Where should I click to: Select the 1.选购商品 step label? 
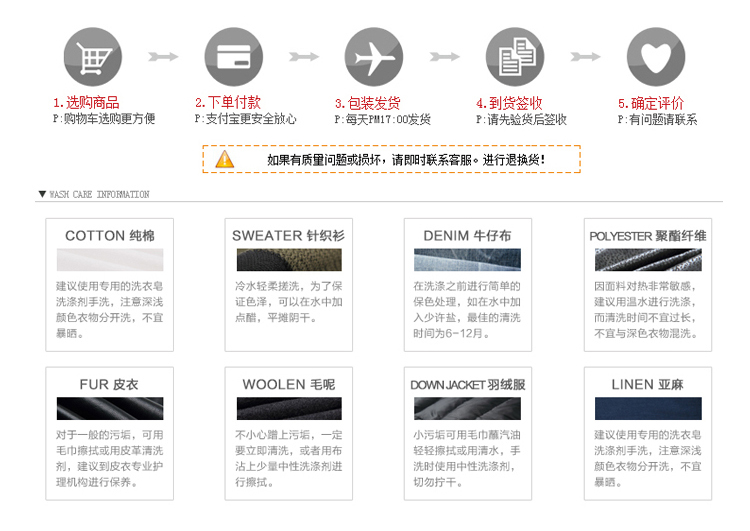coord(86,102)
